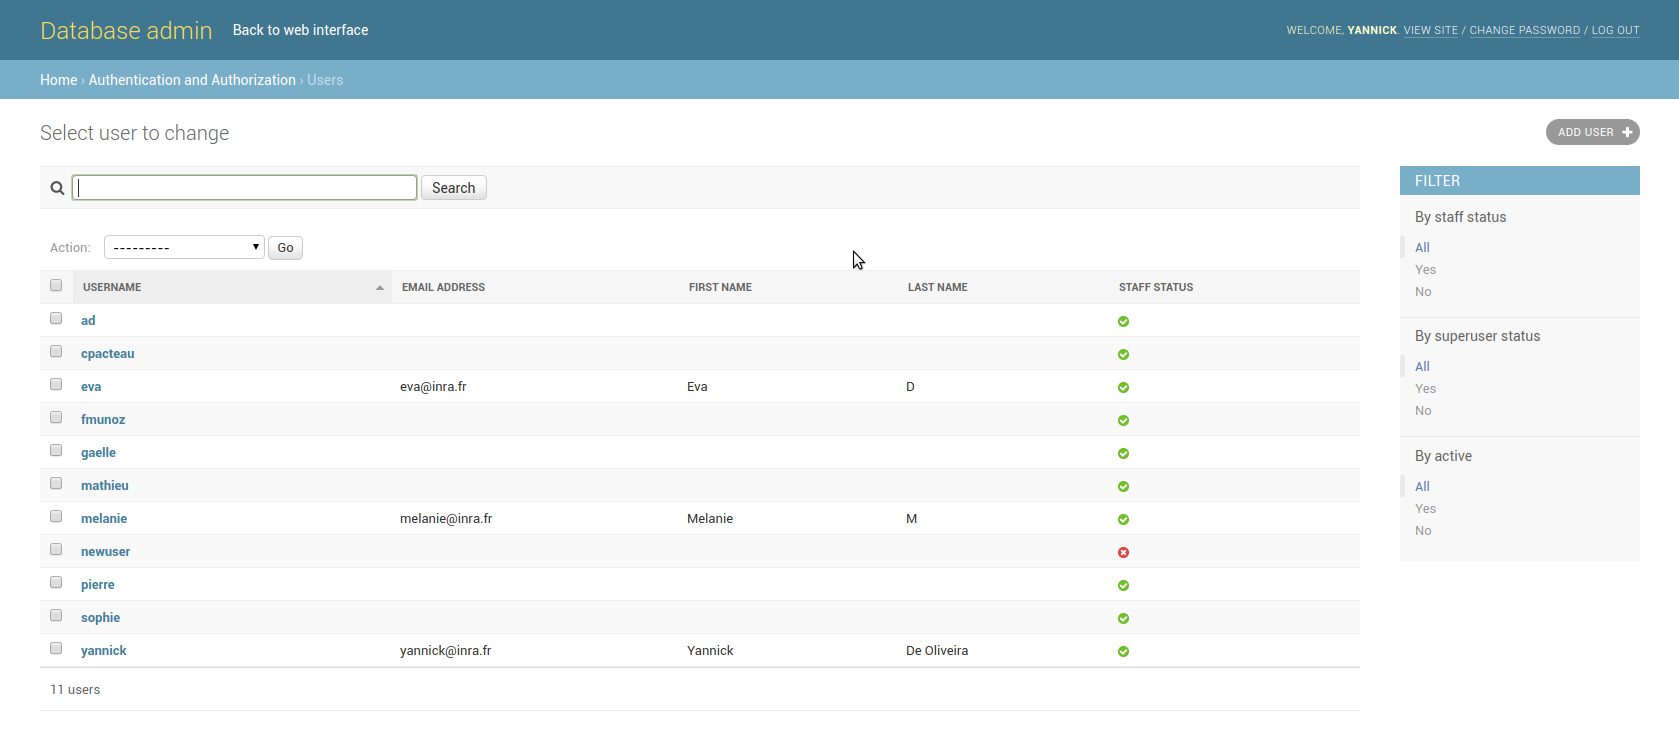Click red staff status icon for newuser
The height and width of the screenshot is (738, 1679).
pyautogui.click(x=1123, y=552)
